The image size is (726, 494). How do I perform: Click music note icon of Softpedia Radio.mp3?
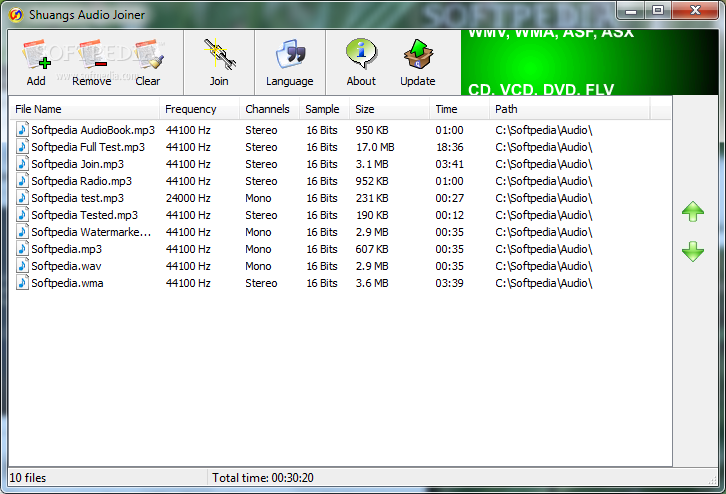click(x=22, y=181)
